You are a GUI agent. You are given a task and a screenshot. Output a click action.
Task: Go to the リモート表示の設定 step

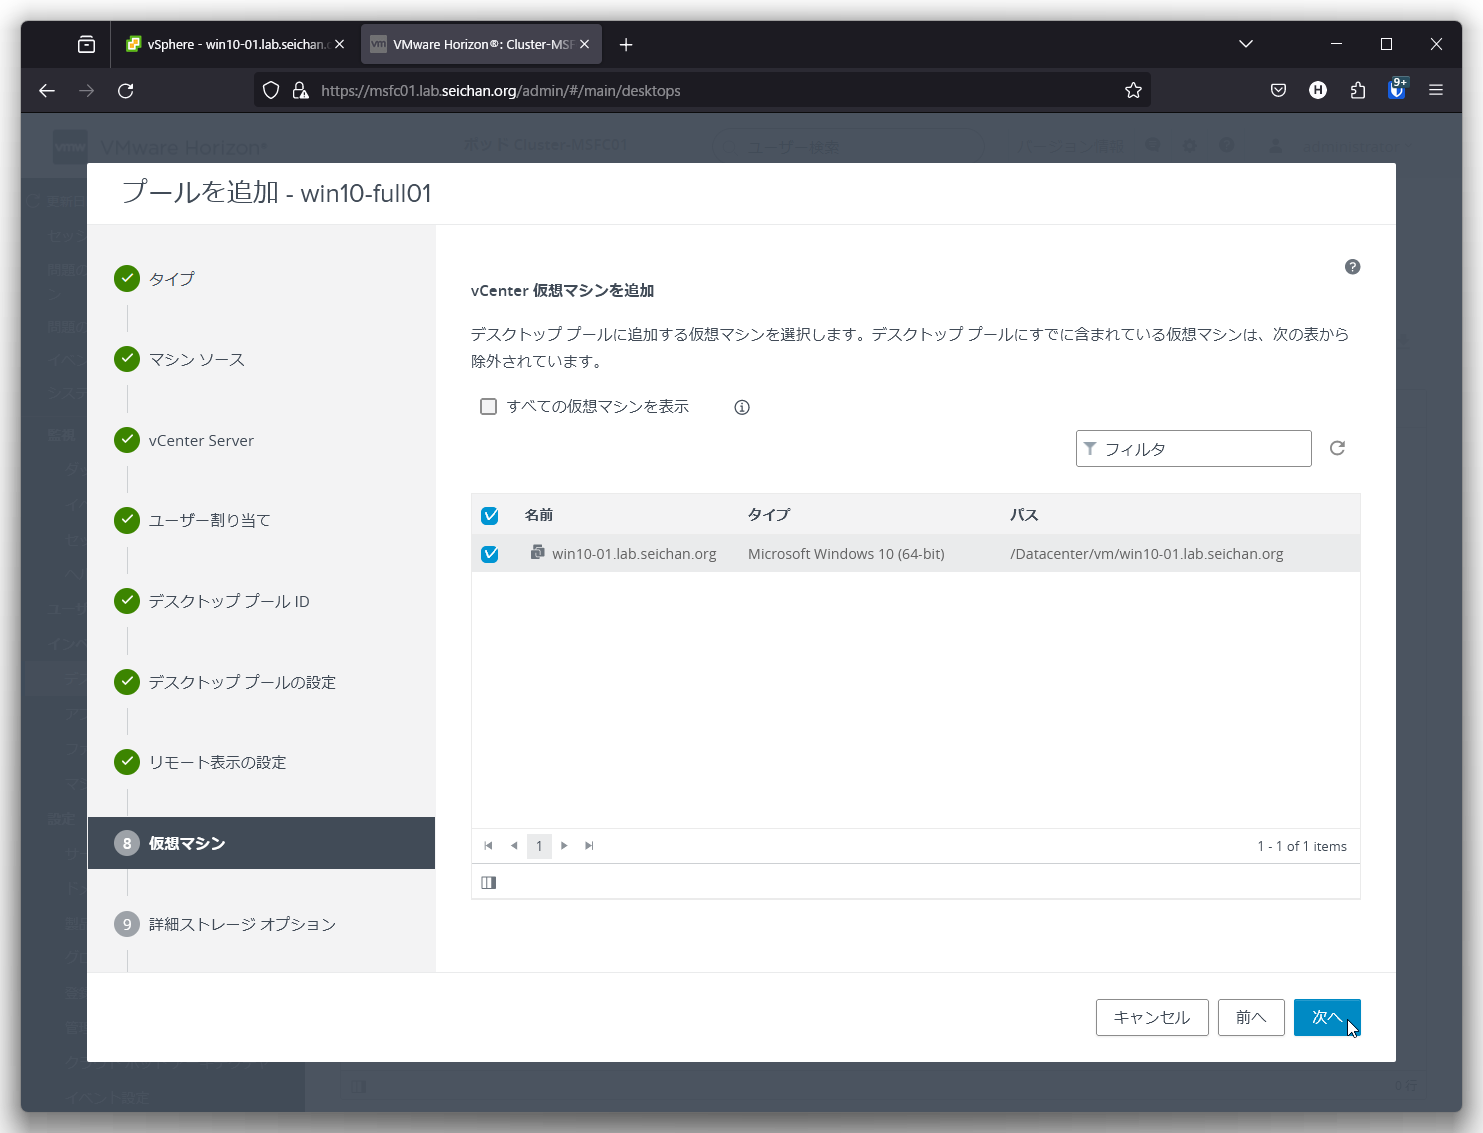click(x=200, y=762)
